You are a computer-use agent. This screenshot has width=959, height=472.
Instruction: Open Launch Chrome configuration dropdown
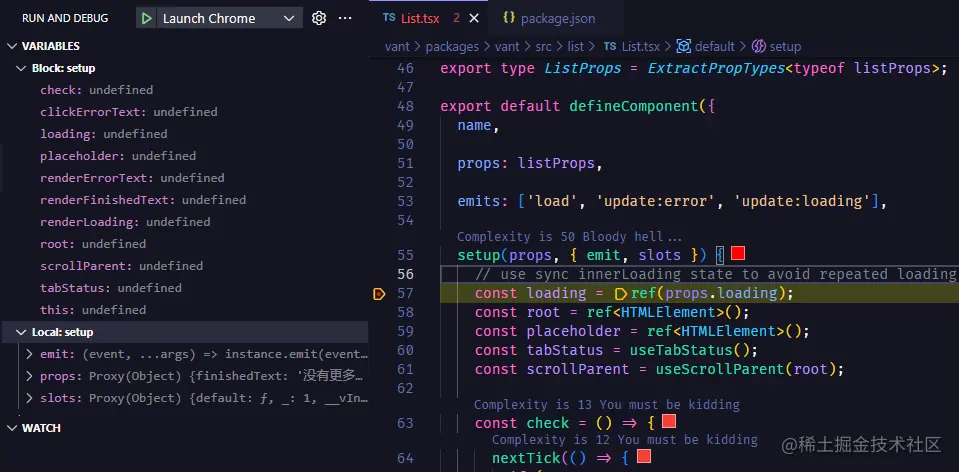228,18
